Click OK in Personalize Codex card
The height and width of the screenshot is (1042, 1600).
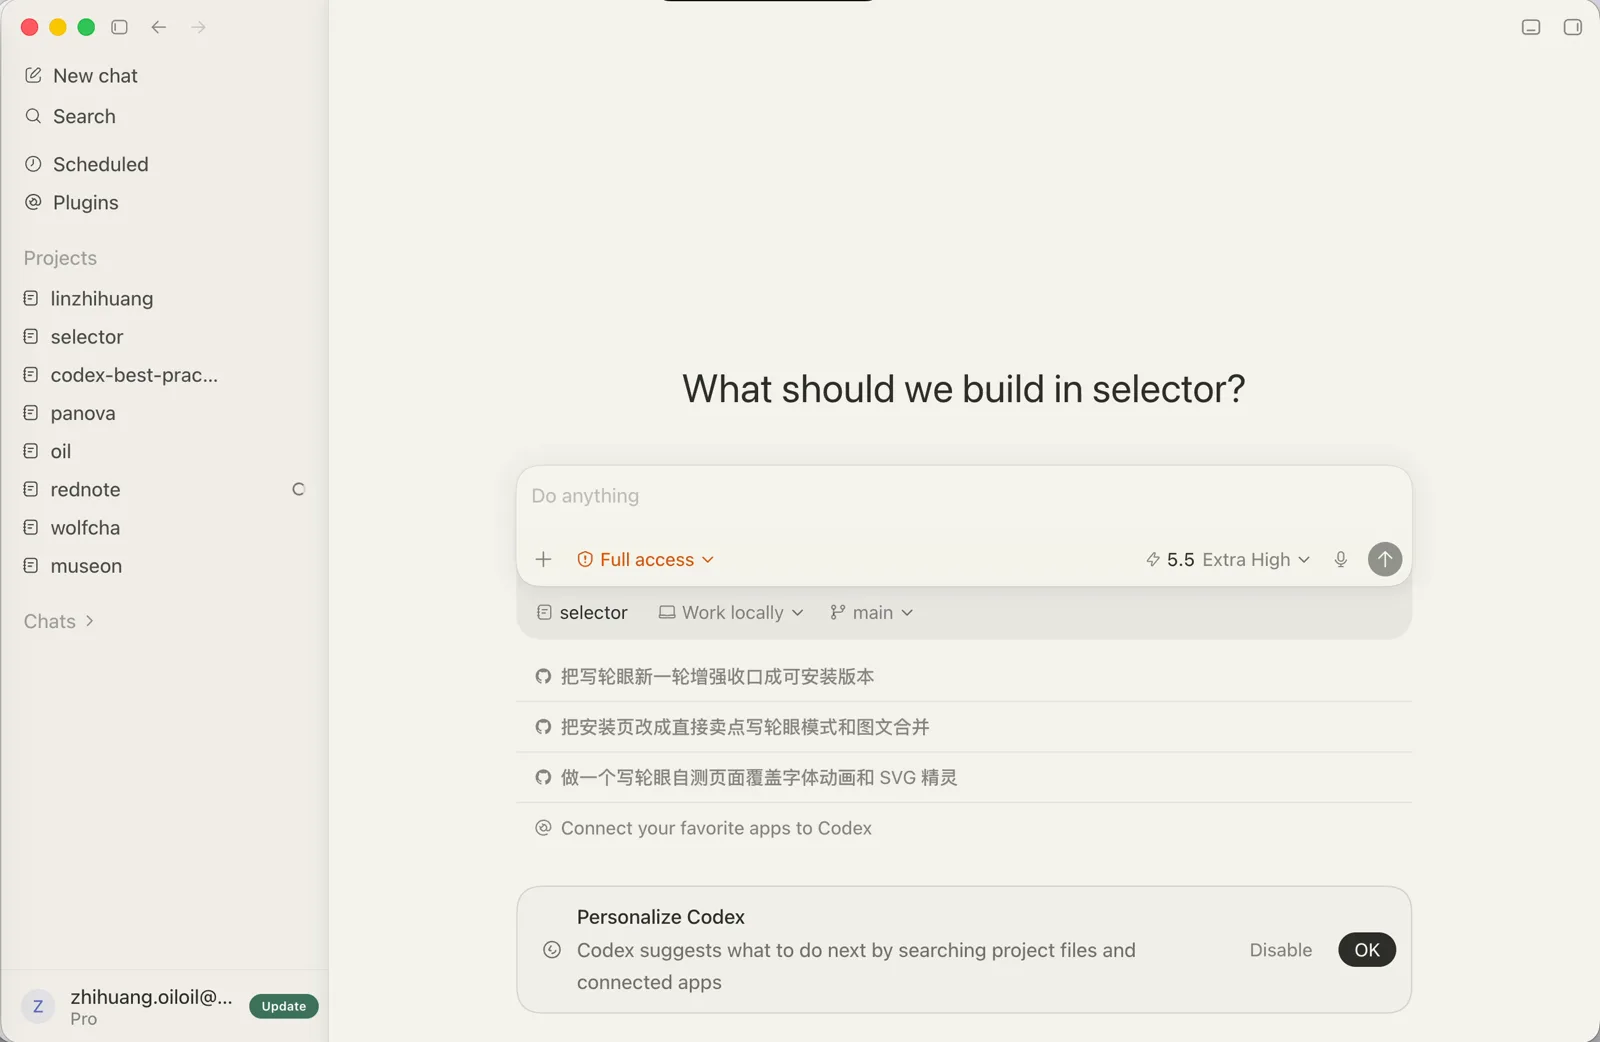pos(1367,950)
